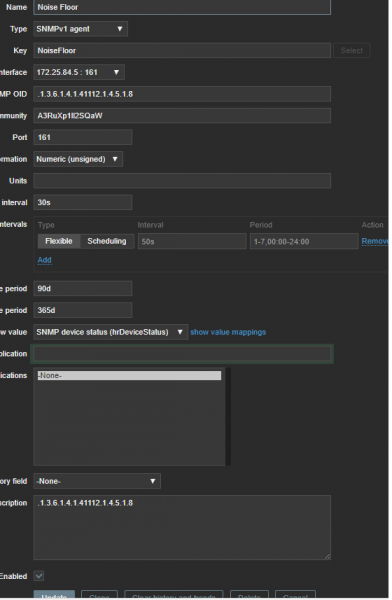This screenshot has height=600, width=392.
Task: Click the Port field containing 161
Action: pyautogui.click(x=83, y=137)
